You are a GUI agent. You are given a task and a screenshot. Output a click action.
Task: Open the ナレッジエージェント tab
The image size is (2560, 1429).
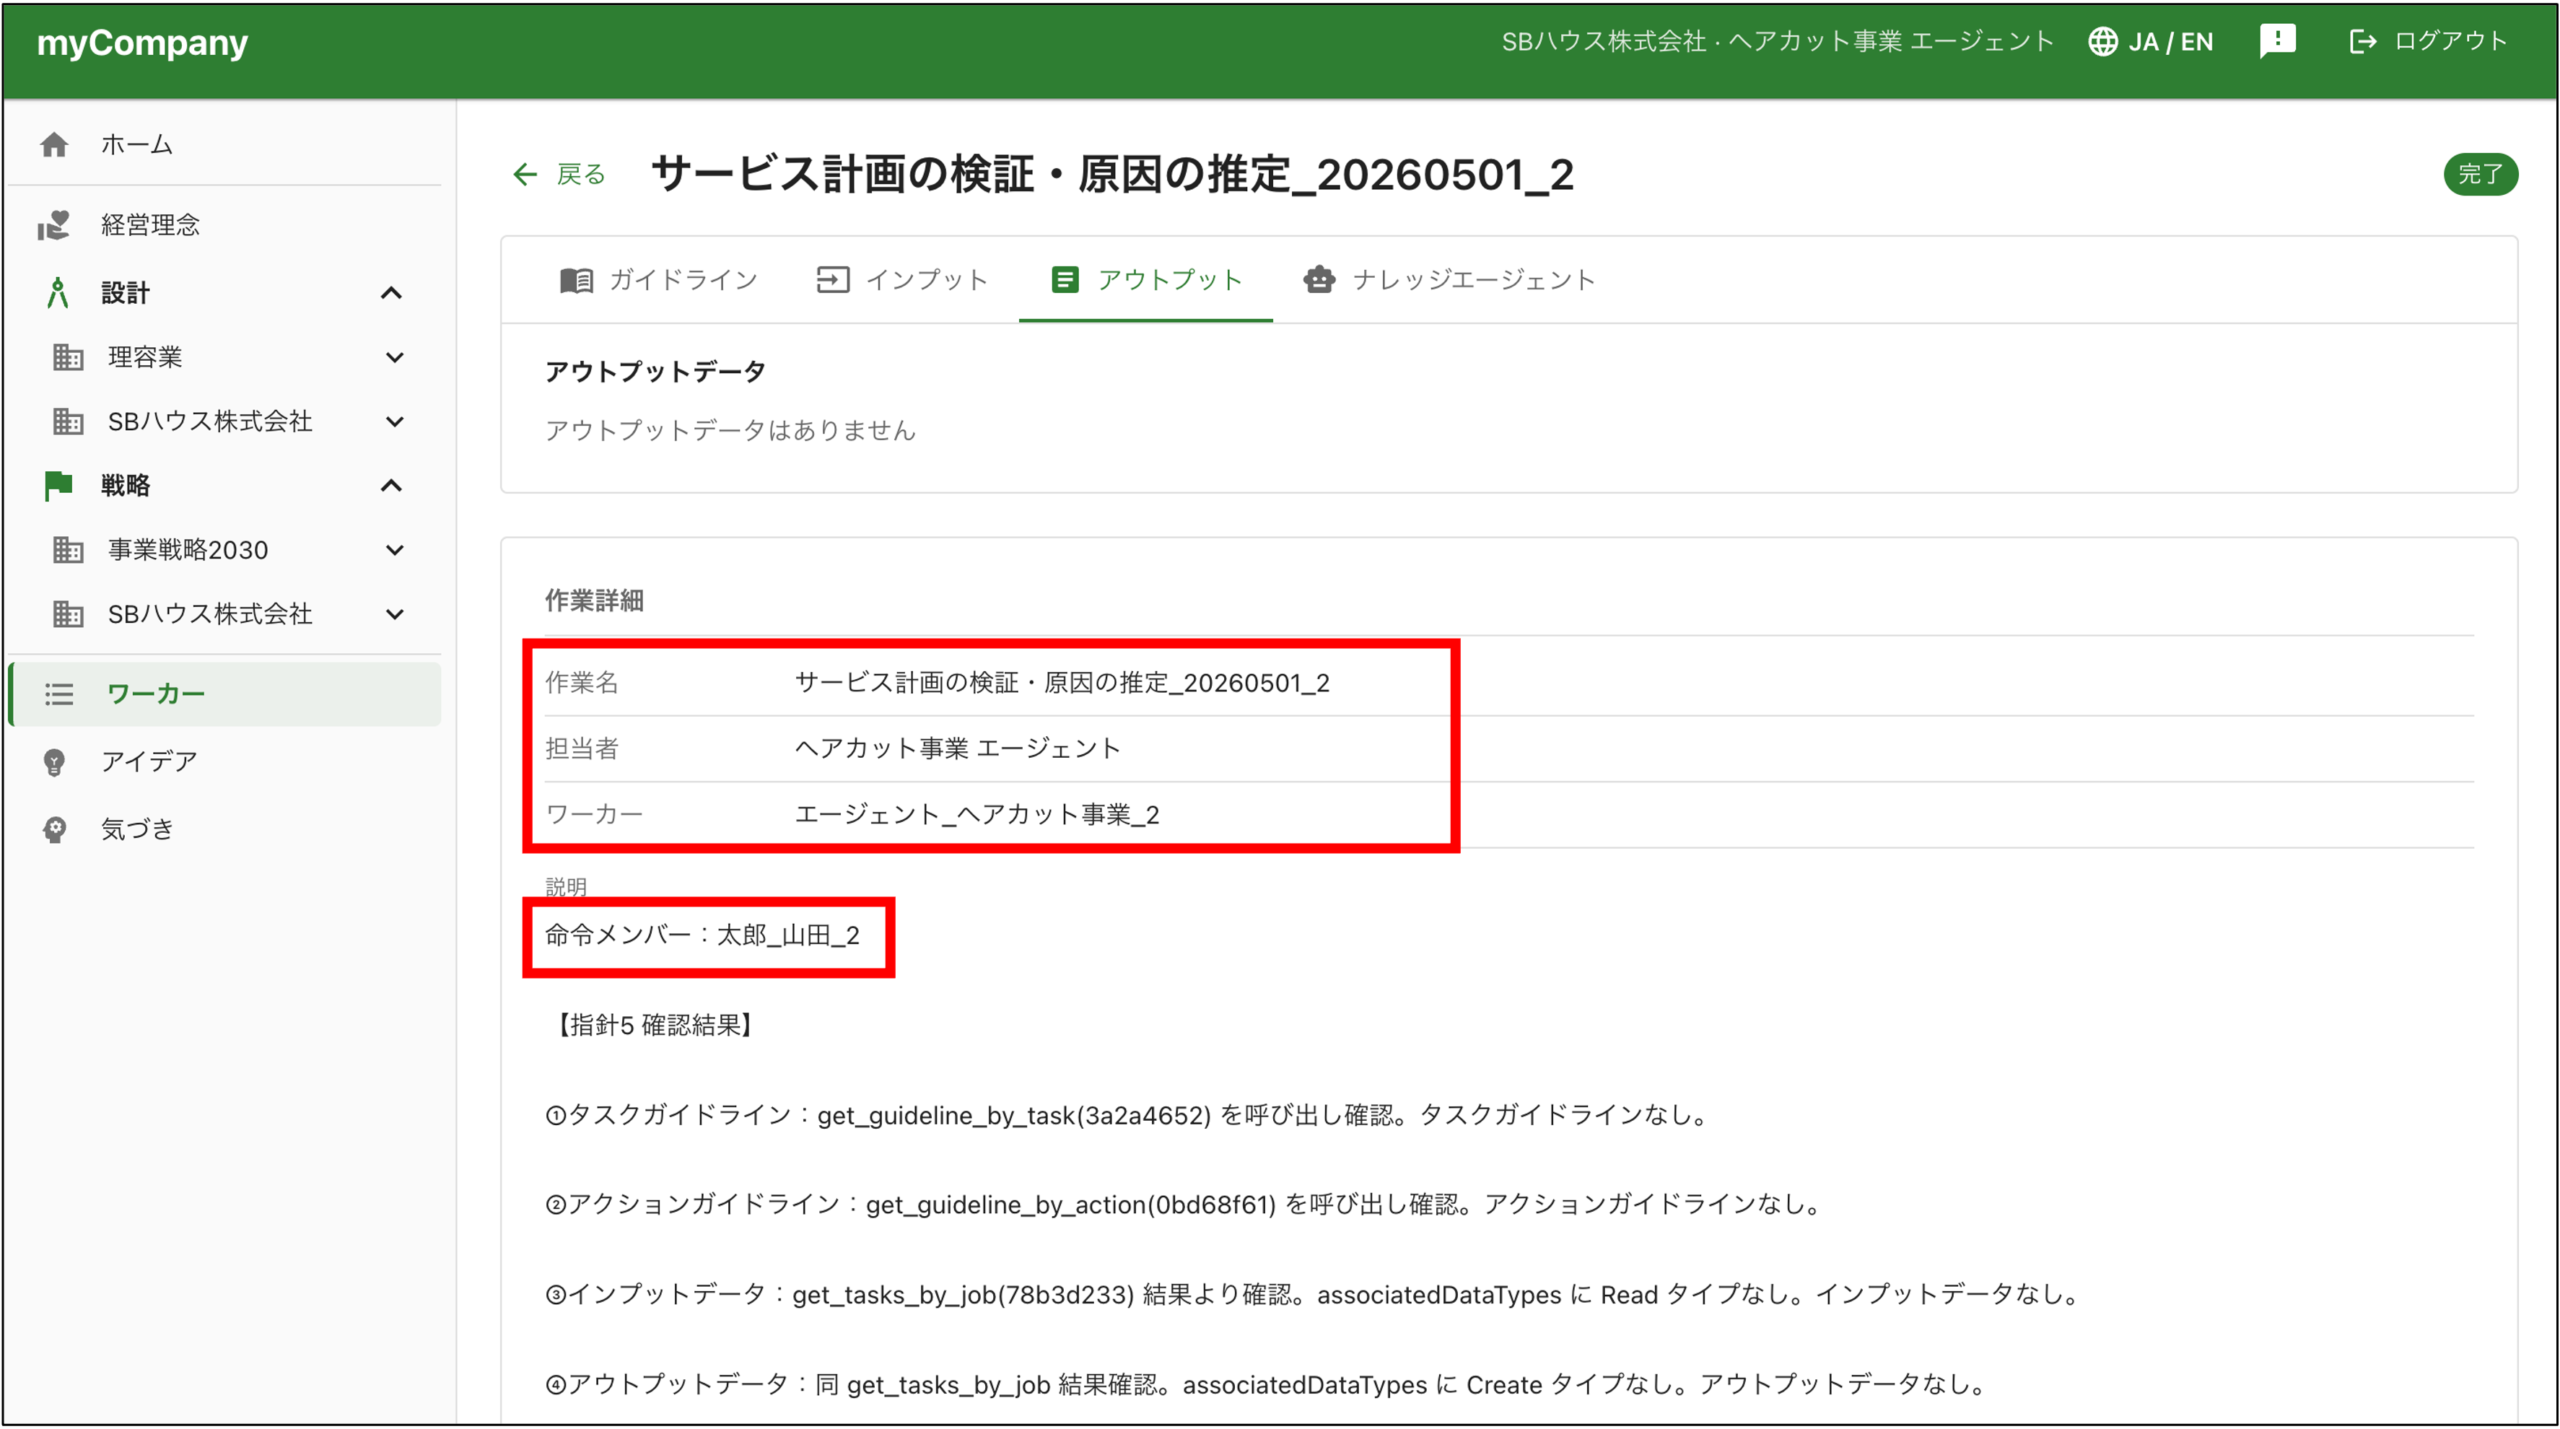[x=1449, y=280]
